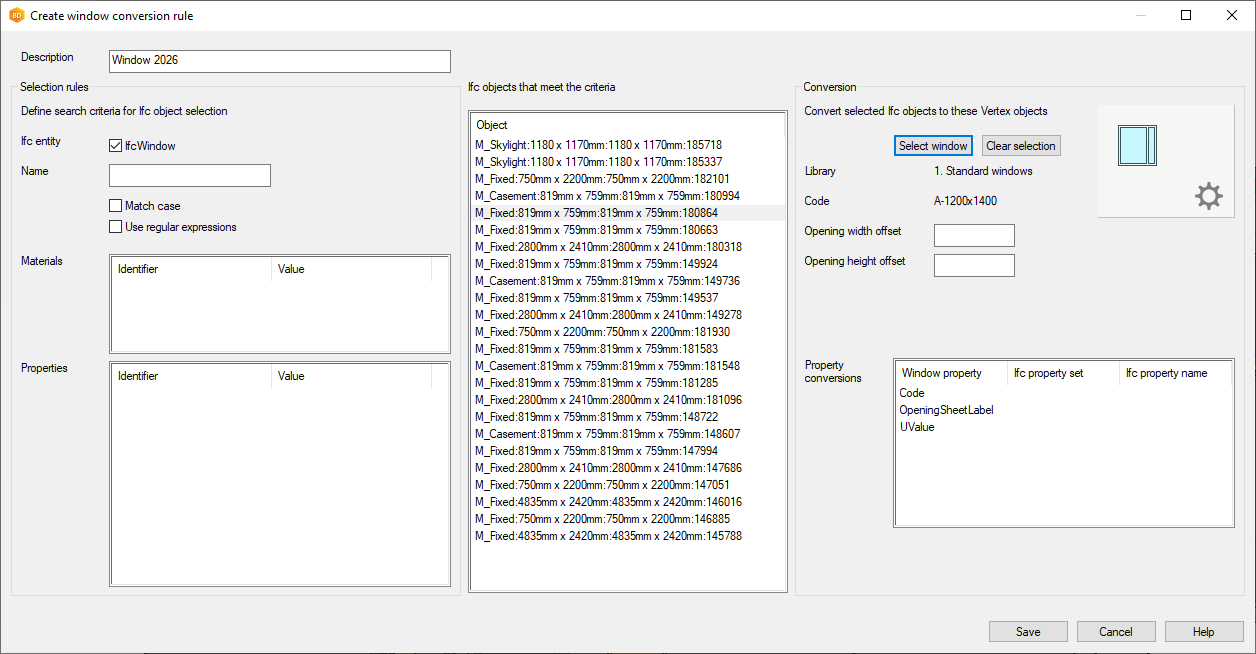Click the Opening width offset field
Viewport: 1256px width, 654px height.
point(973,236)
